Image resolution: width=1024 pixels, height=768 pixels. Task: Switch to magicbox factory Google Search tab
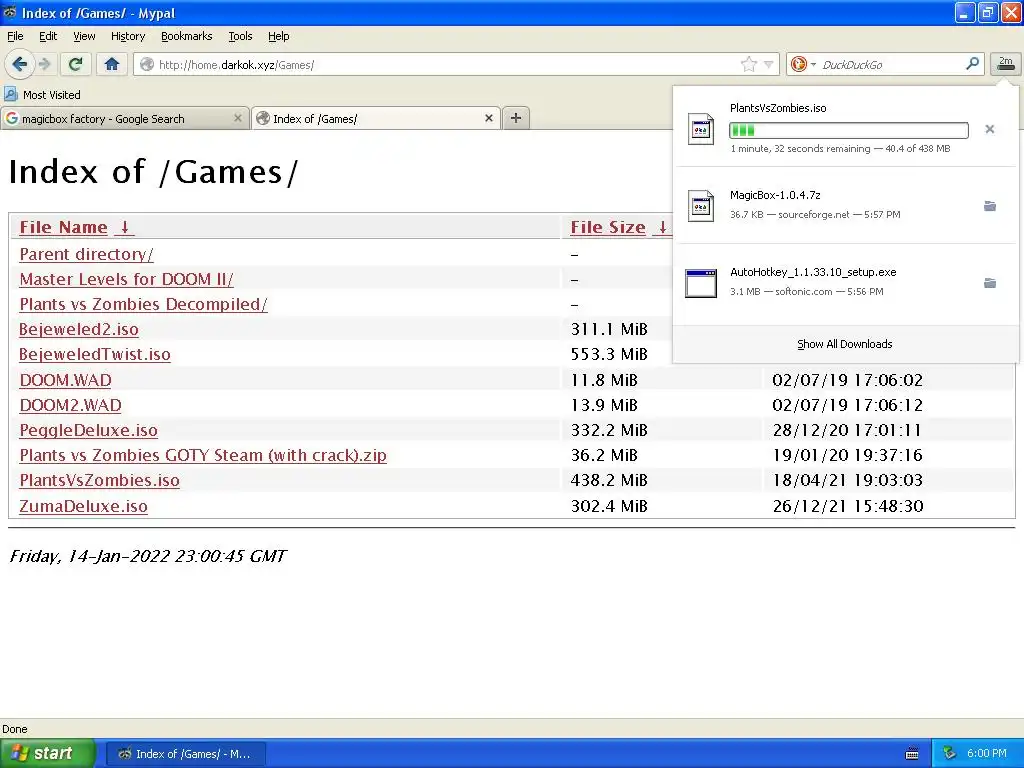124,118
